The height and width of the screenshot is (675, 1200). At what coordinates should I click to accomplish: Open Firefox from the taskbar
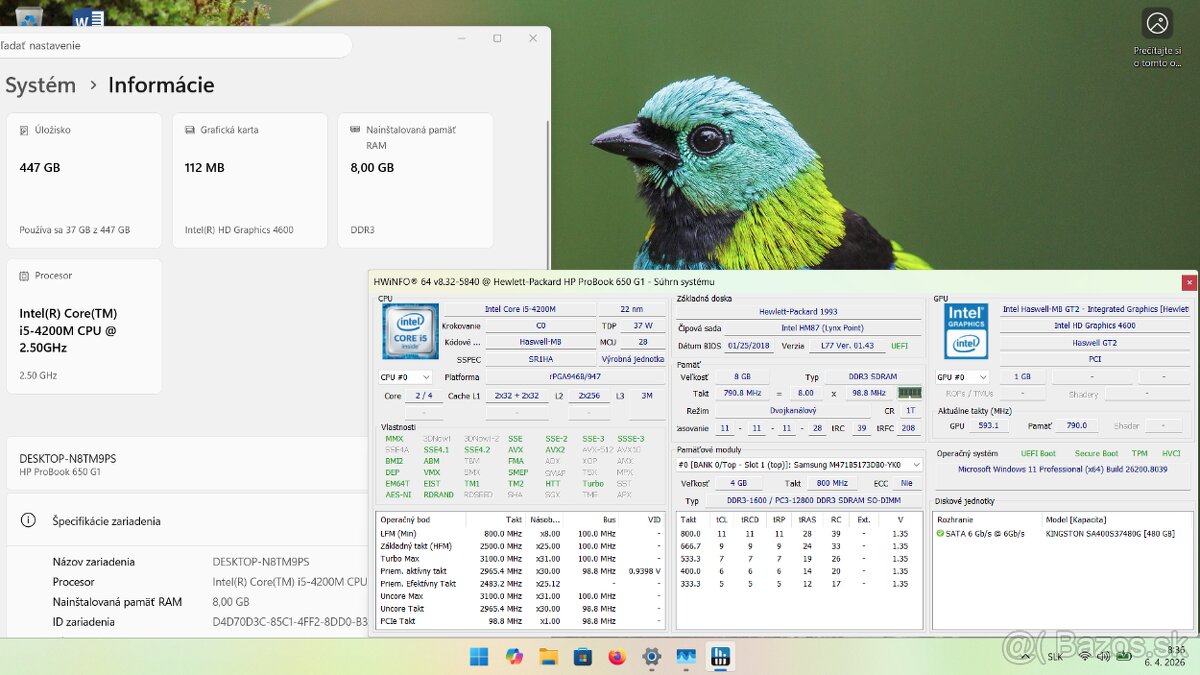tap(617, 657)
